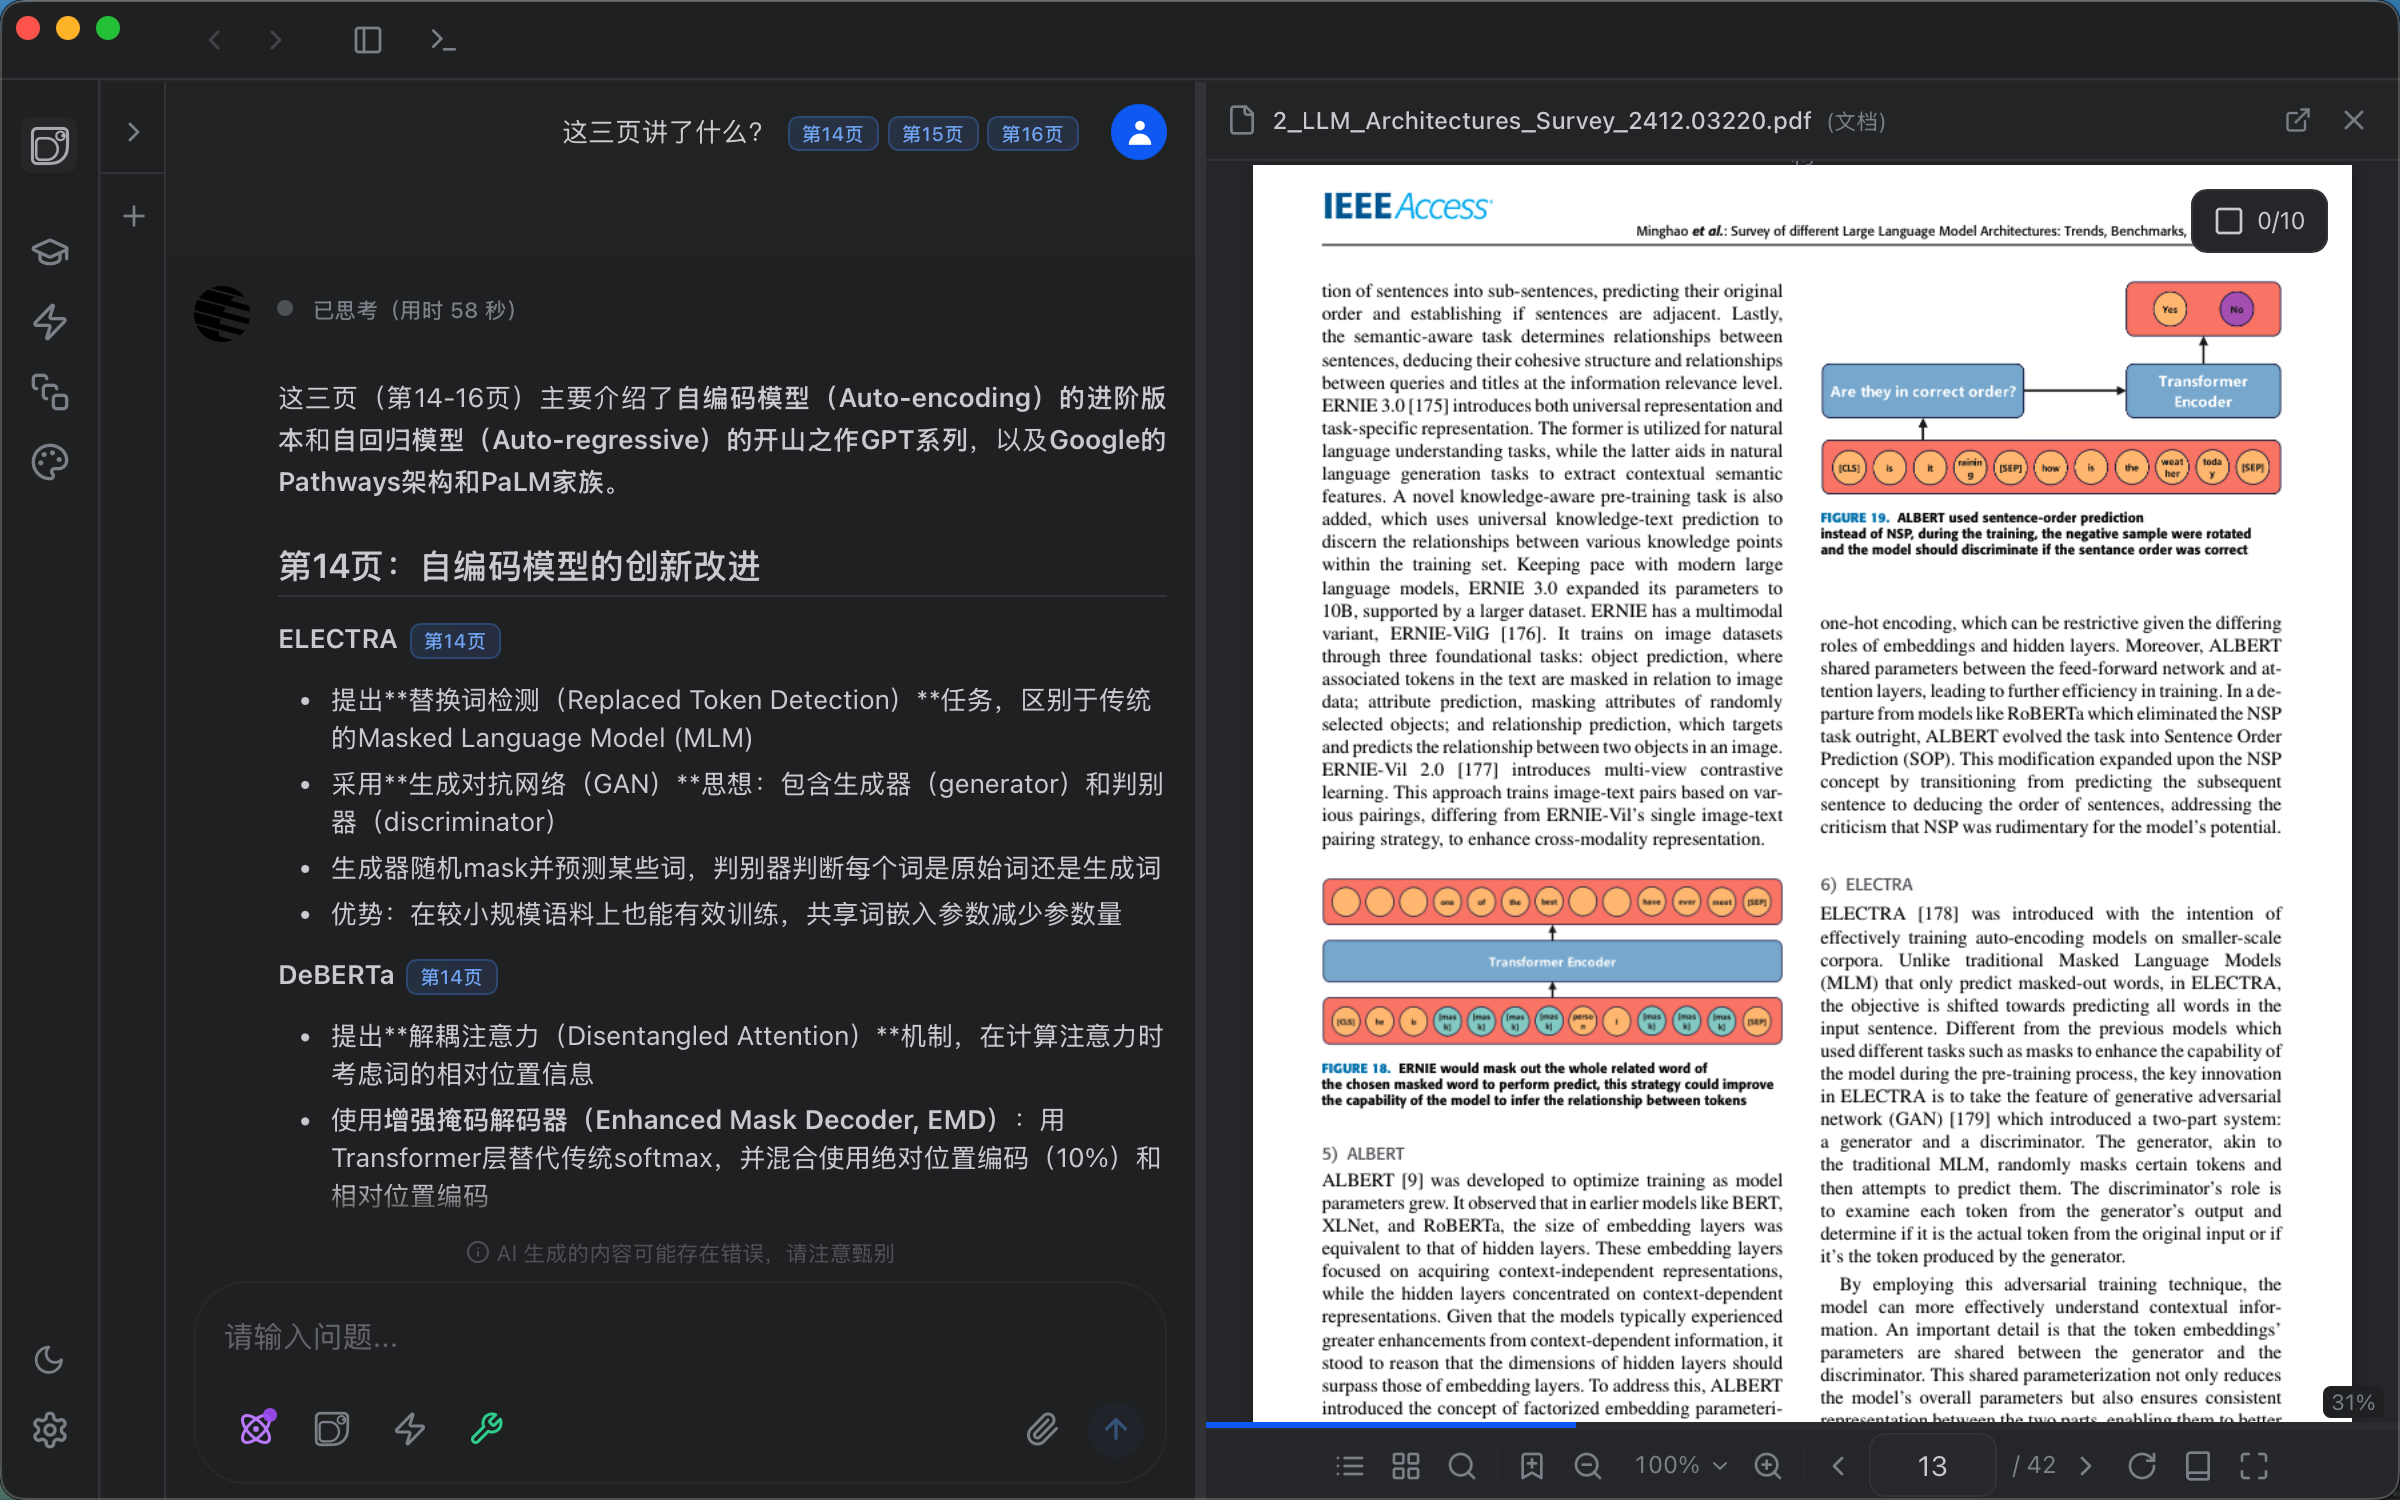Rotate the PDF page
This screenshot has width=2400, height=1500.
point(2142,1466)
